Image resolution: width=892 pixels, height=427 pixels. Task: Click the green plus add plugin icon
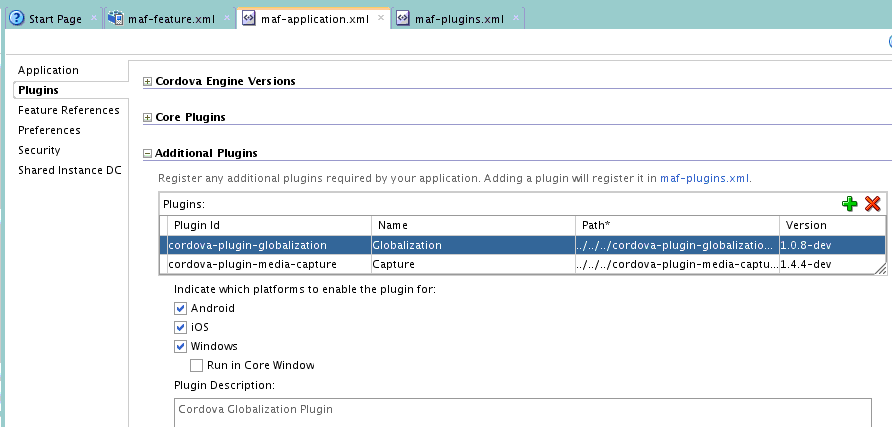(x=849, y=204)
